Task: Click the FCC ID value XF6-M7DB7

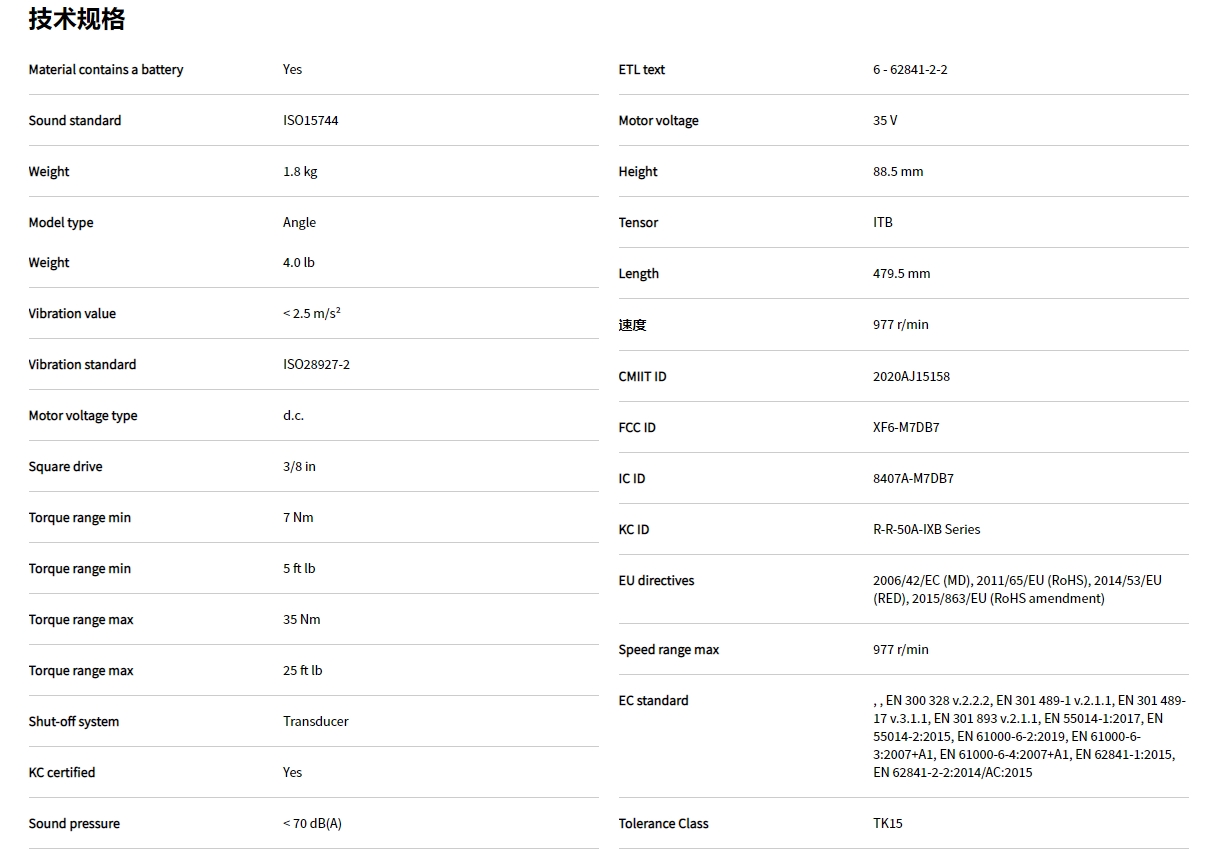Action: (x=906, y=428)
